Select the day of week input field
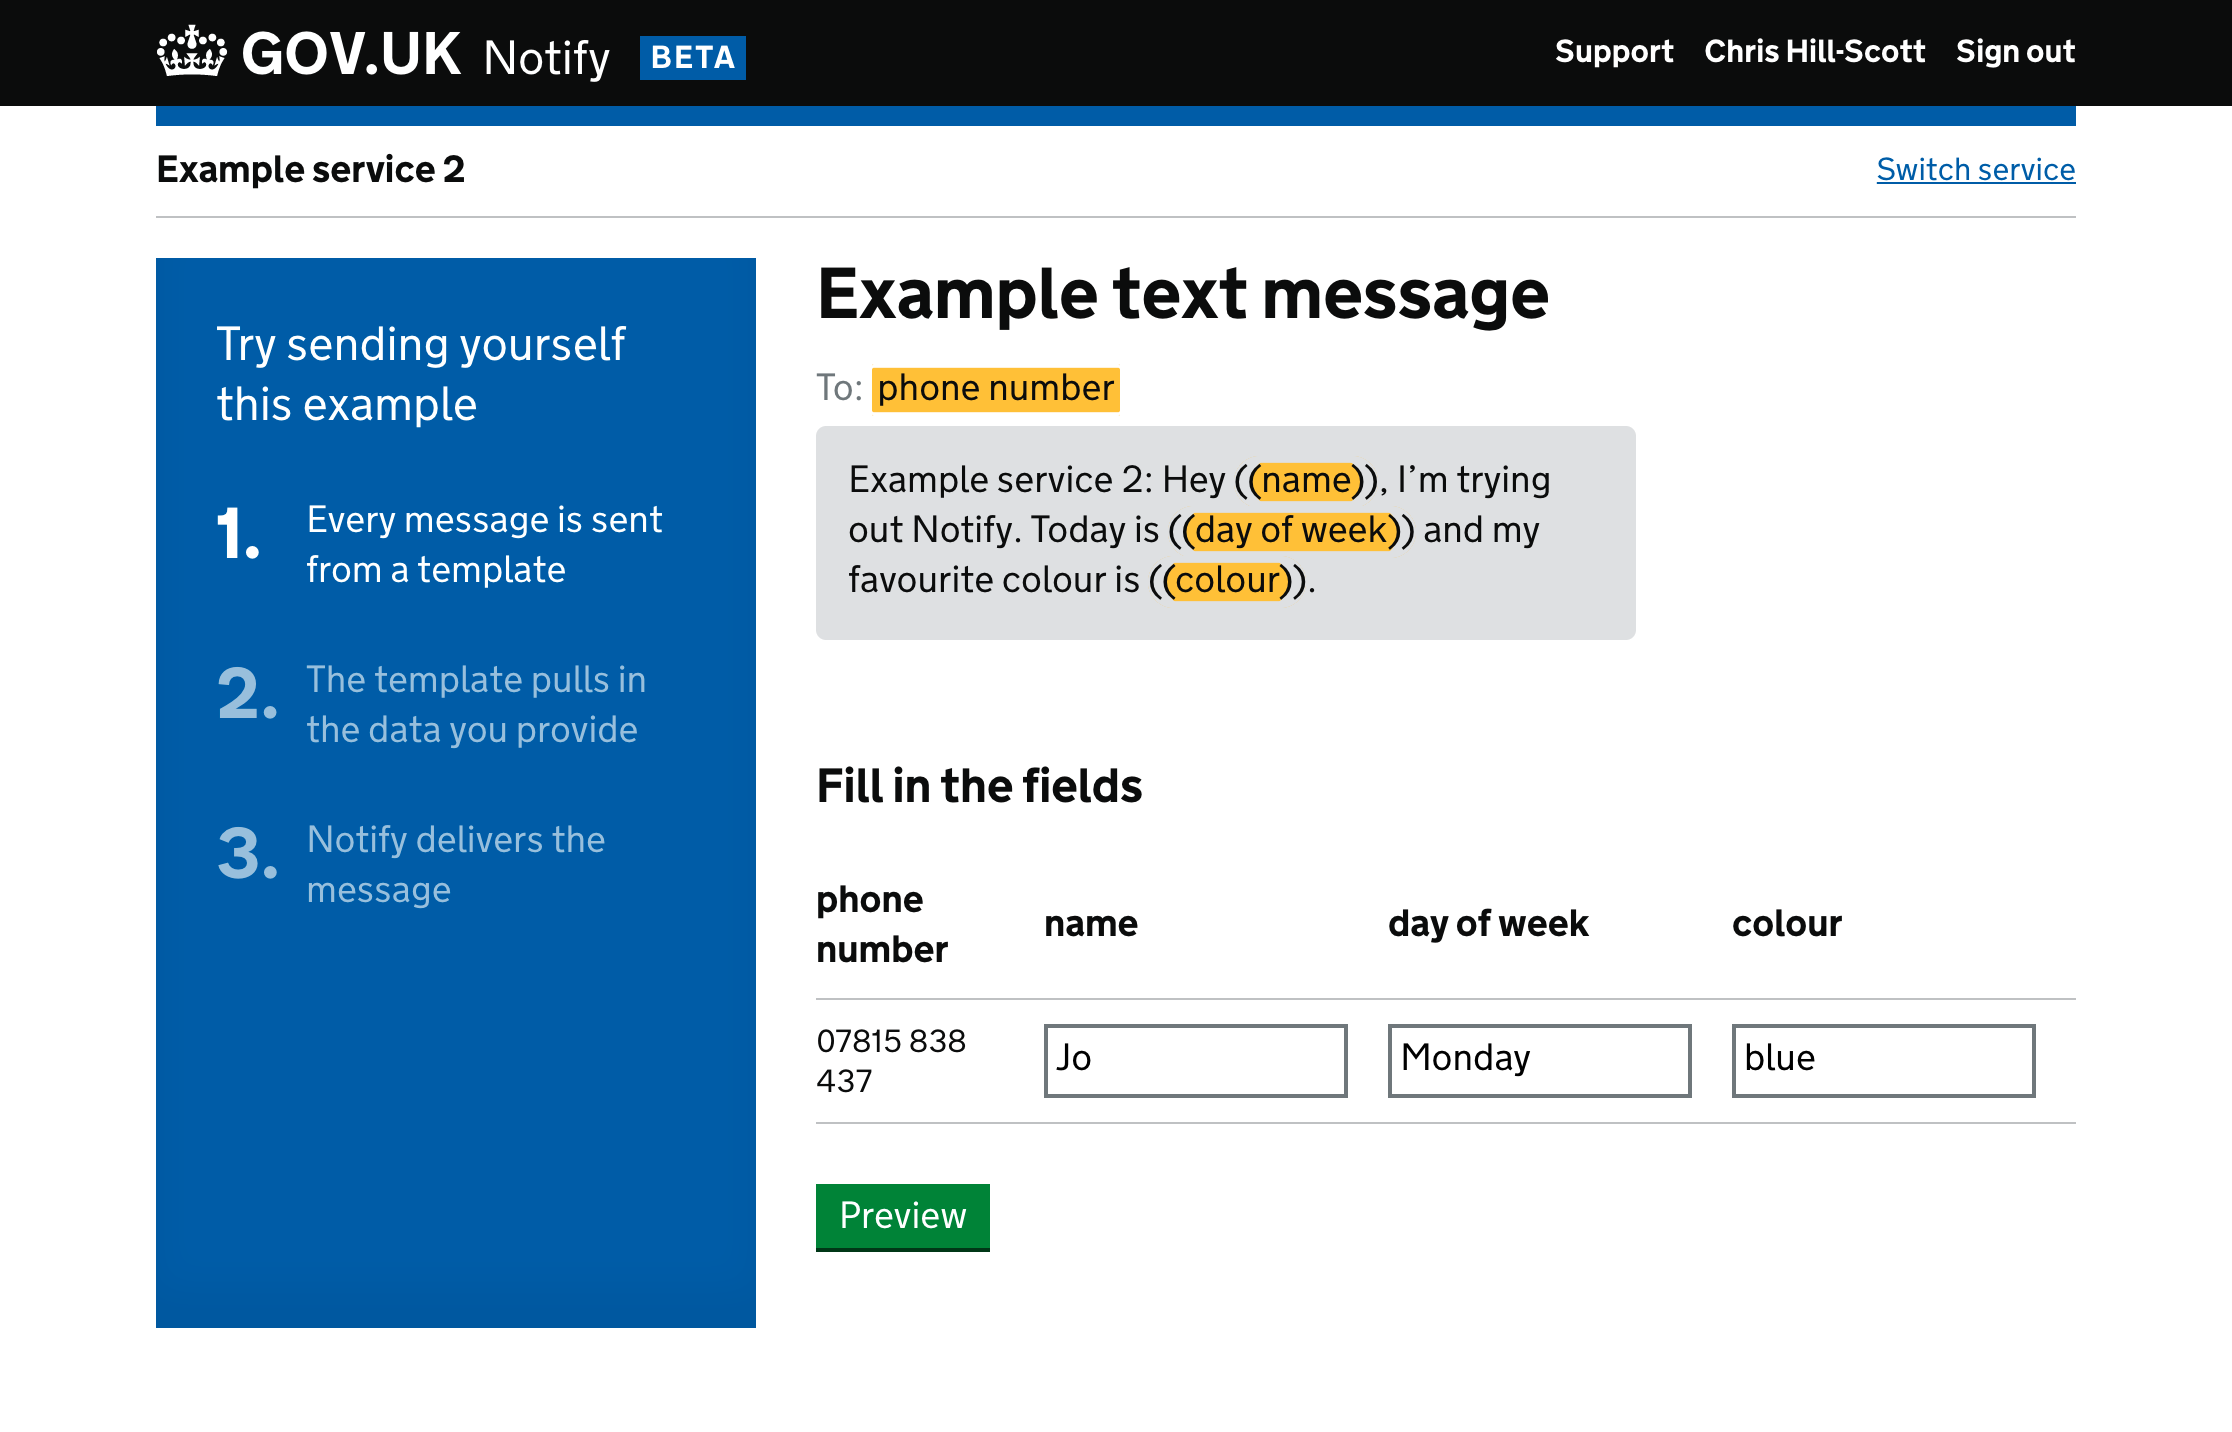The image size is (2232, 1432). 1537,1061
